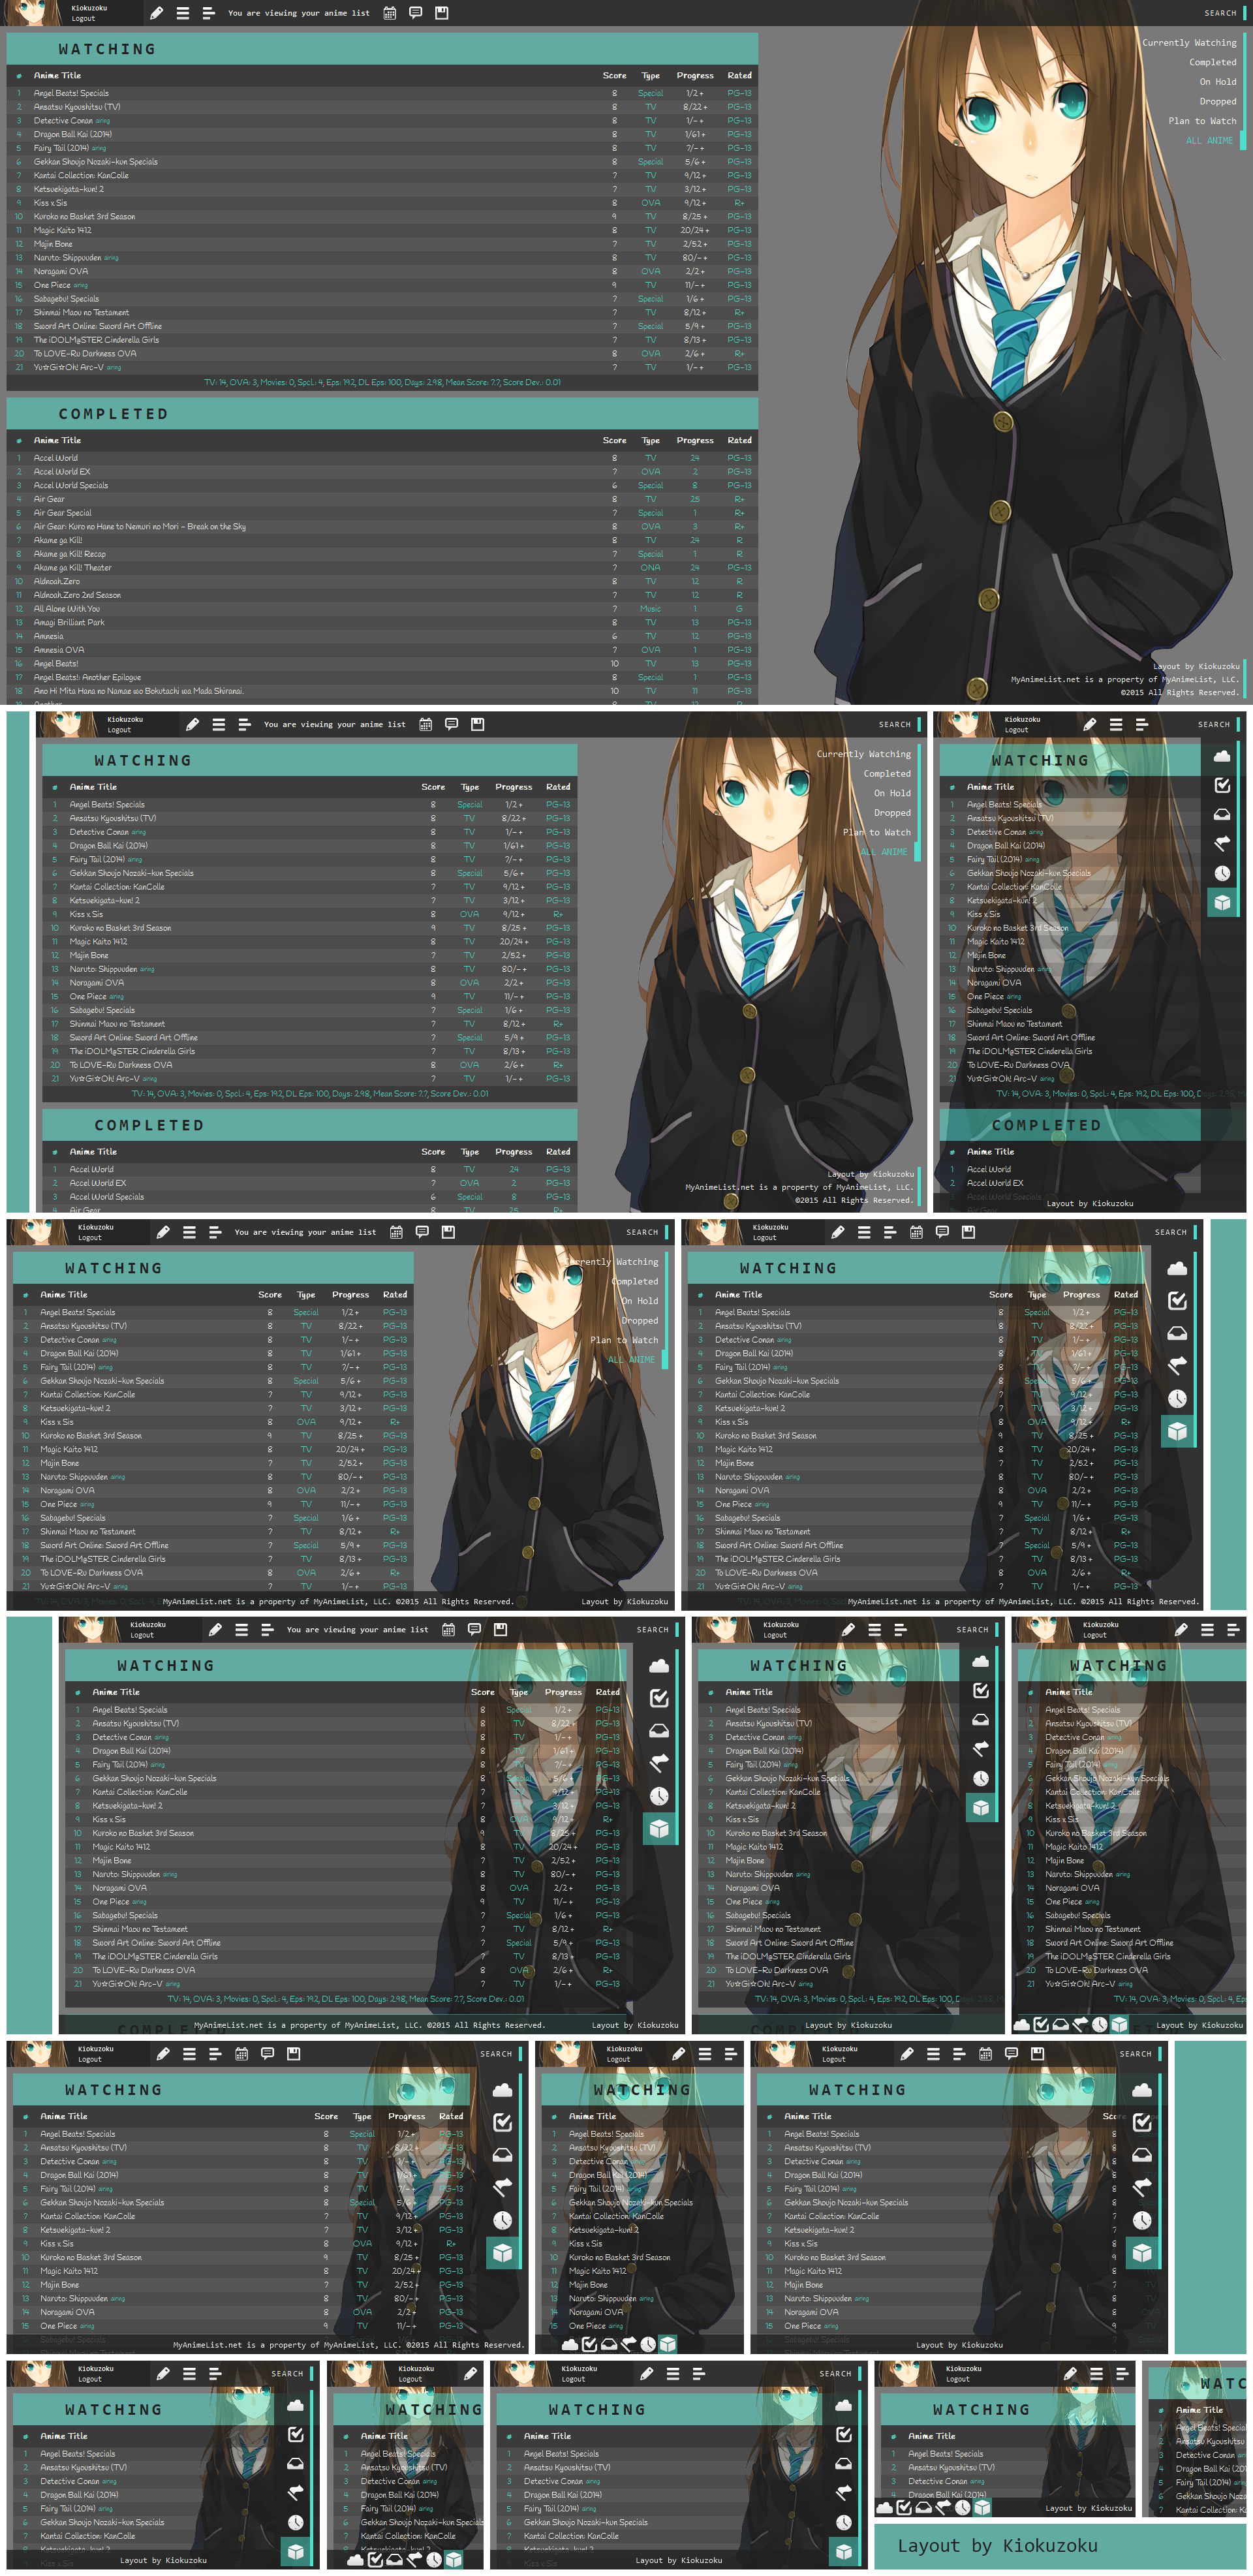Click the hamburger list icon in the topmost screenshot header
The width and height of the screenshot is (1253, 2576).
tap(183, 13)
